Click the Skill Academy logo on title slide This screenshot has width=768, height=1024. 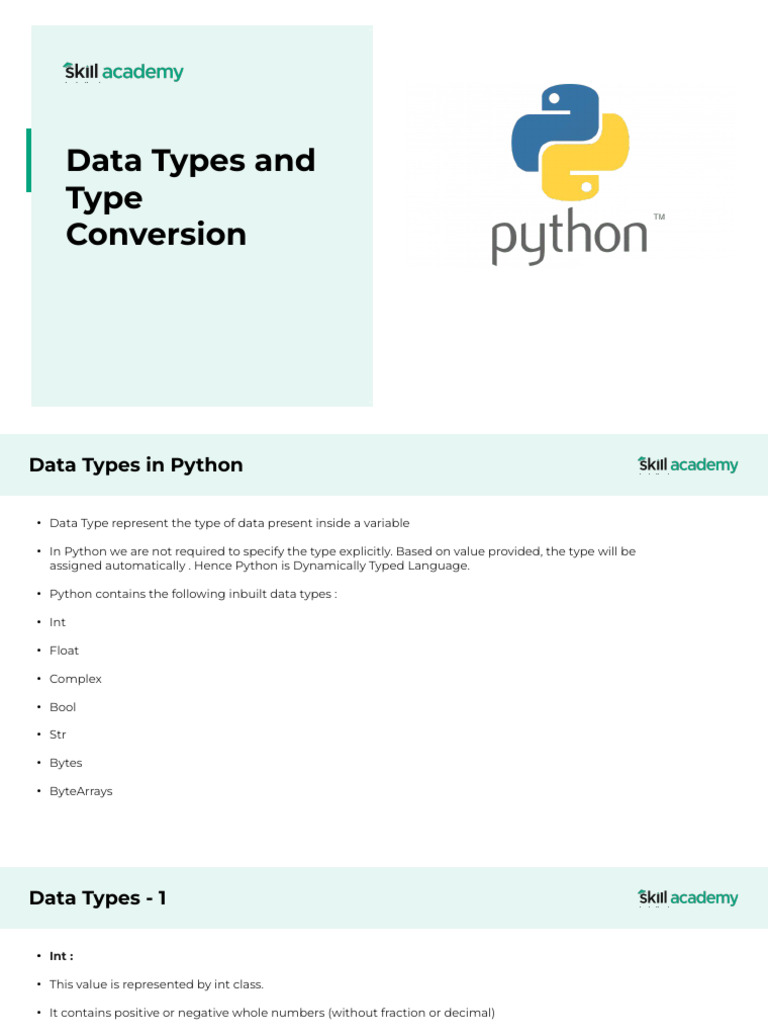point(123,72)
